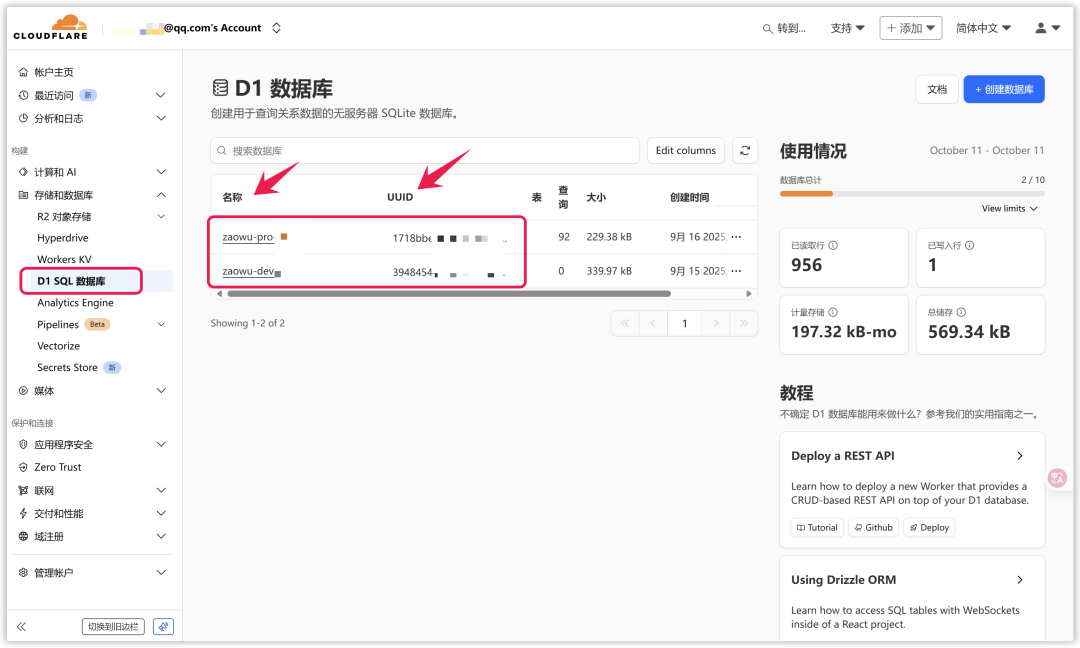Screen dimensions: 1080x648
Task: Refresh the database list icon
Action: [745, 151]
